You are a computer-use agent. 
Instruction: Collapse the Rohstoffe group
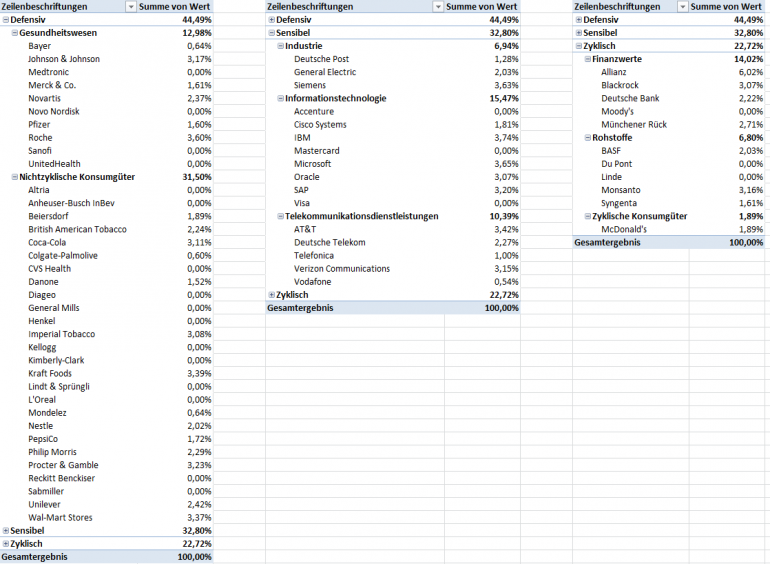587,138
